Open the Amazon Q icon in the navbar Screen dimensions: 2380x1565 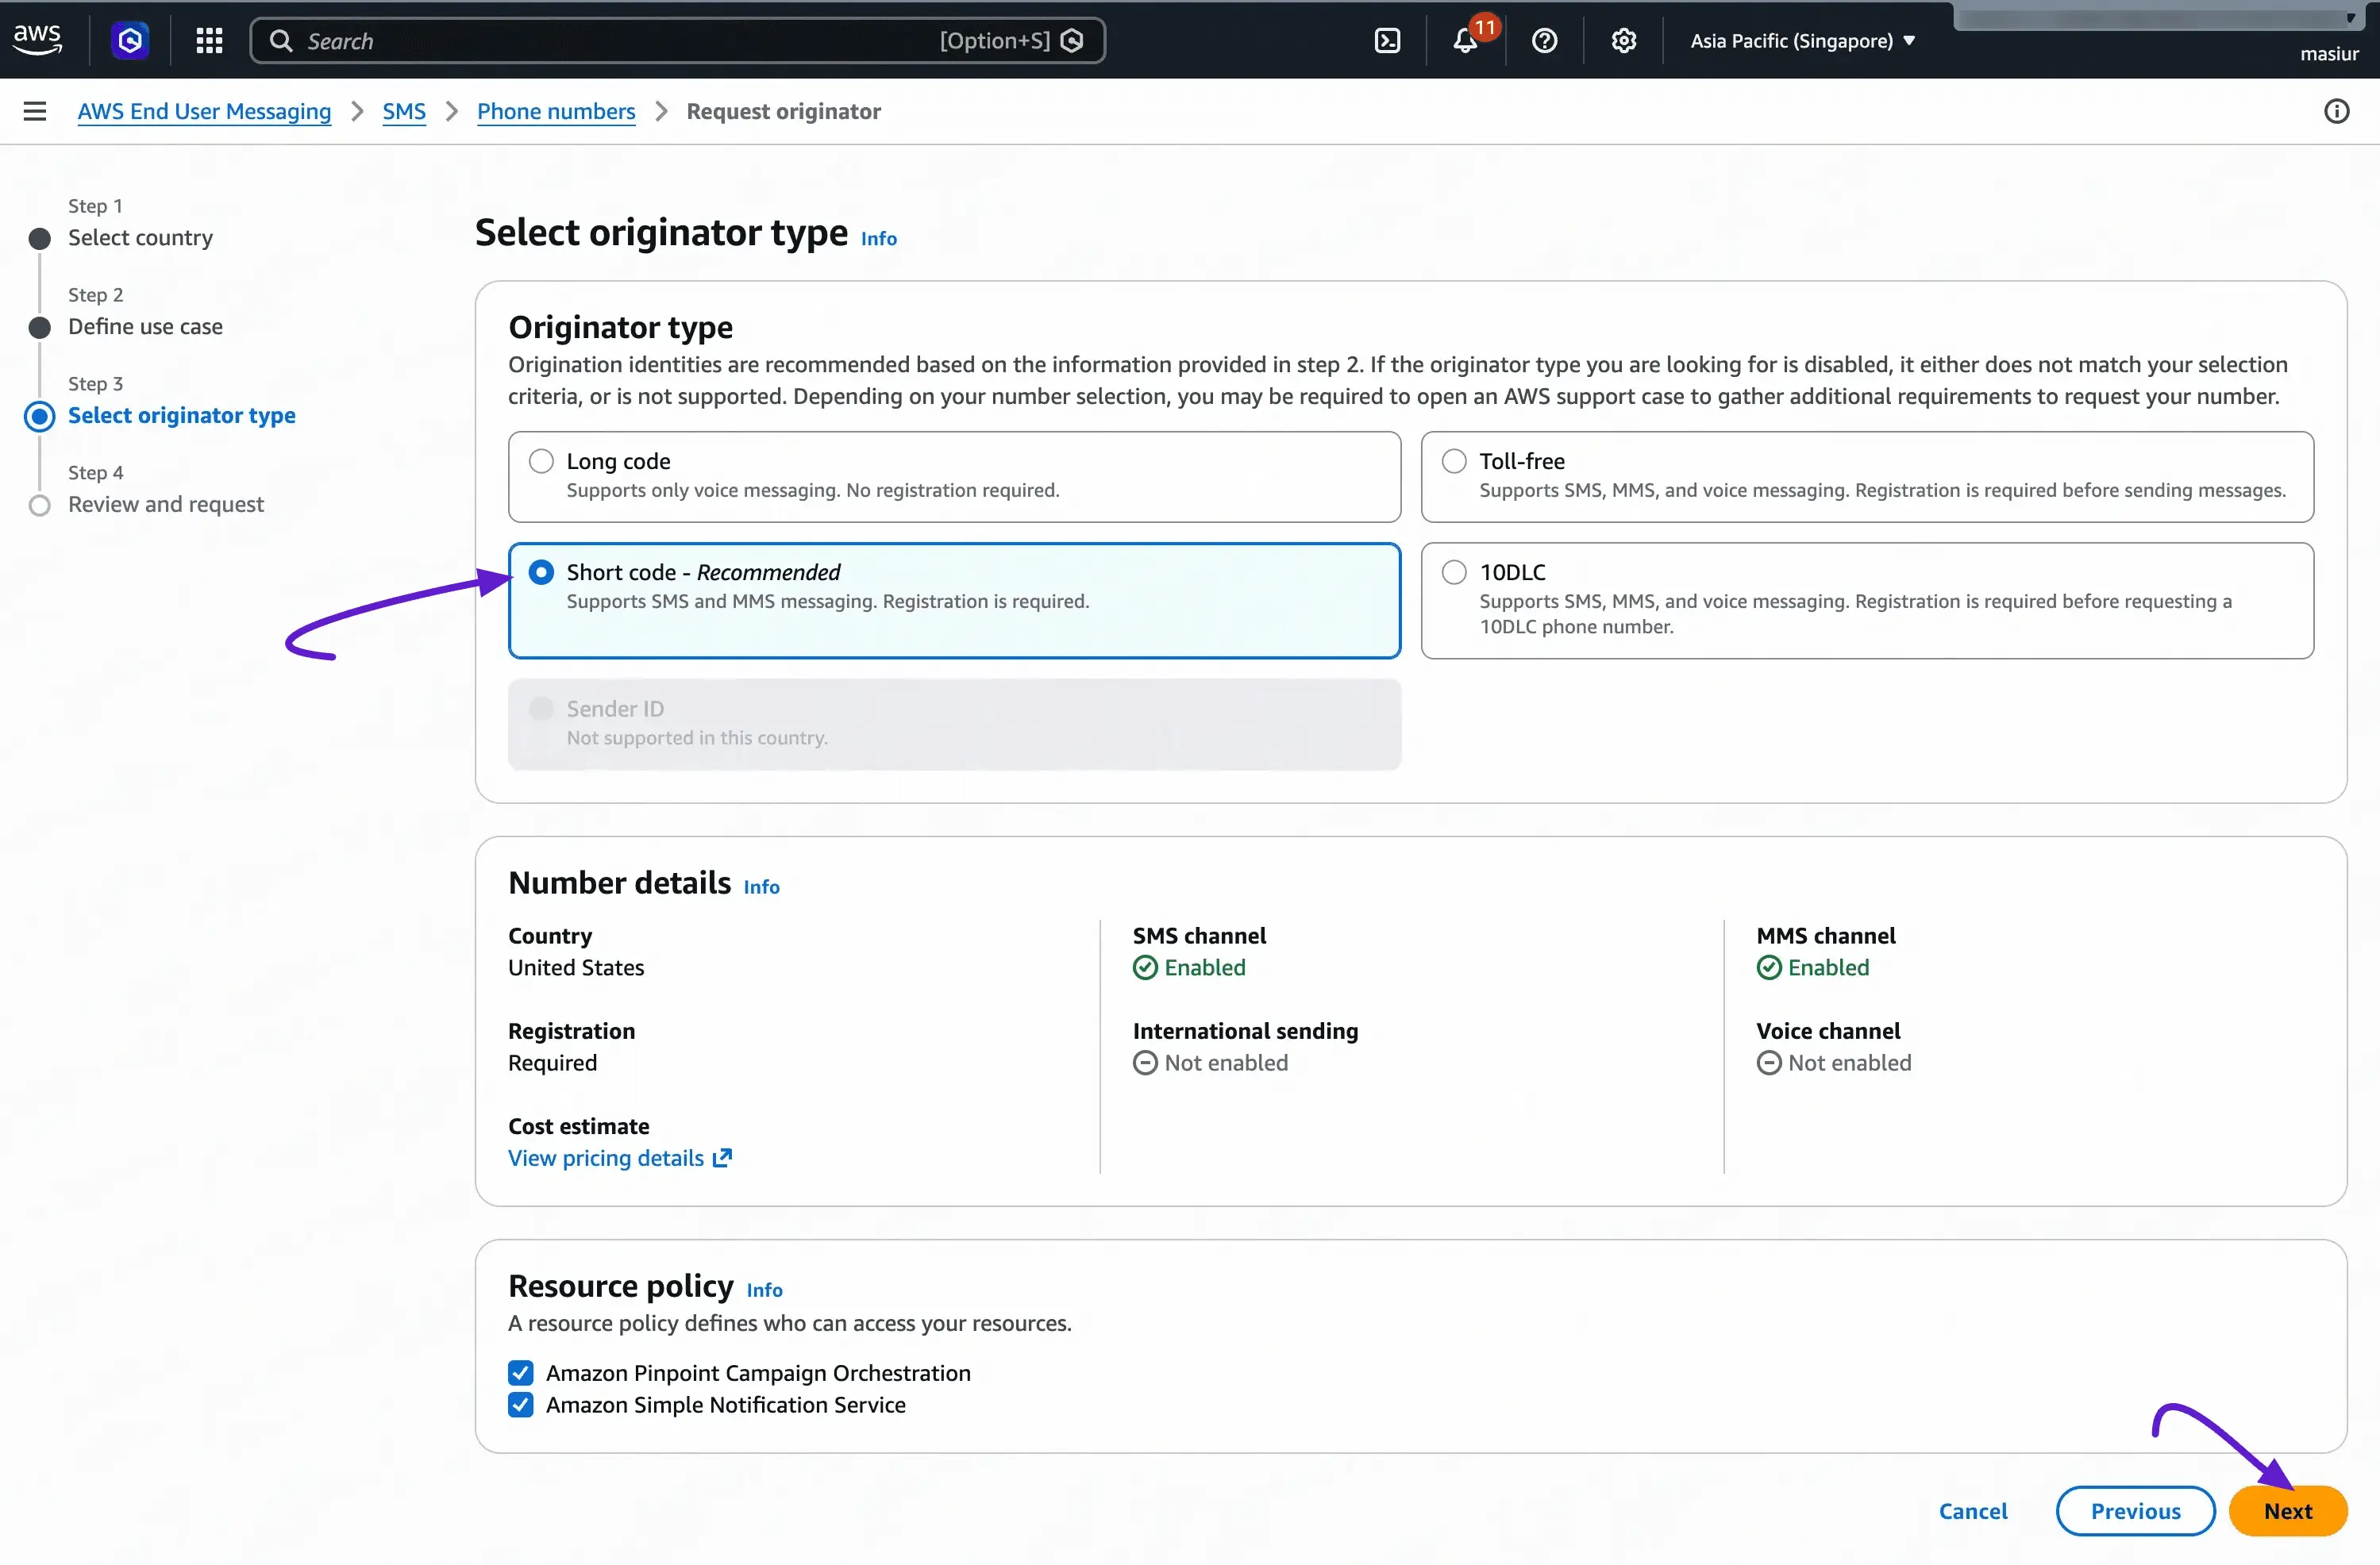(x=130, y=40)
